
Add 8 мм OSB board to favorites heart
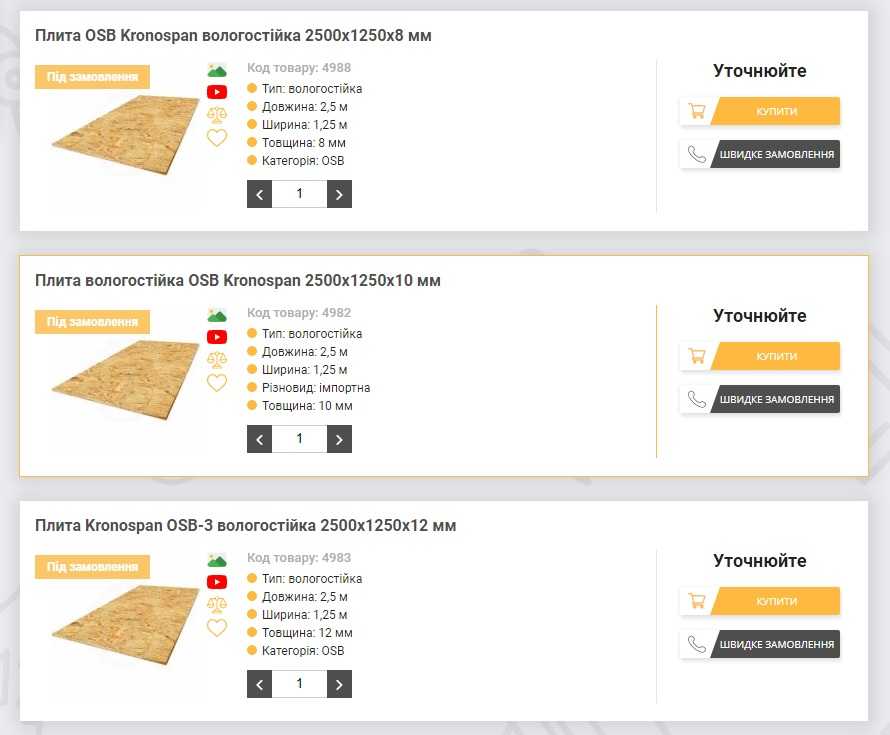tap(217, 138)
